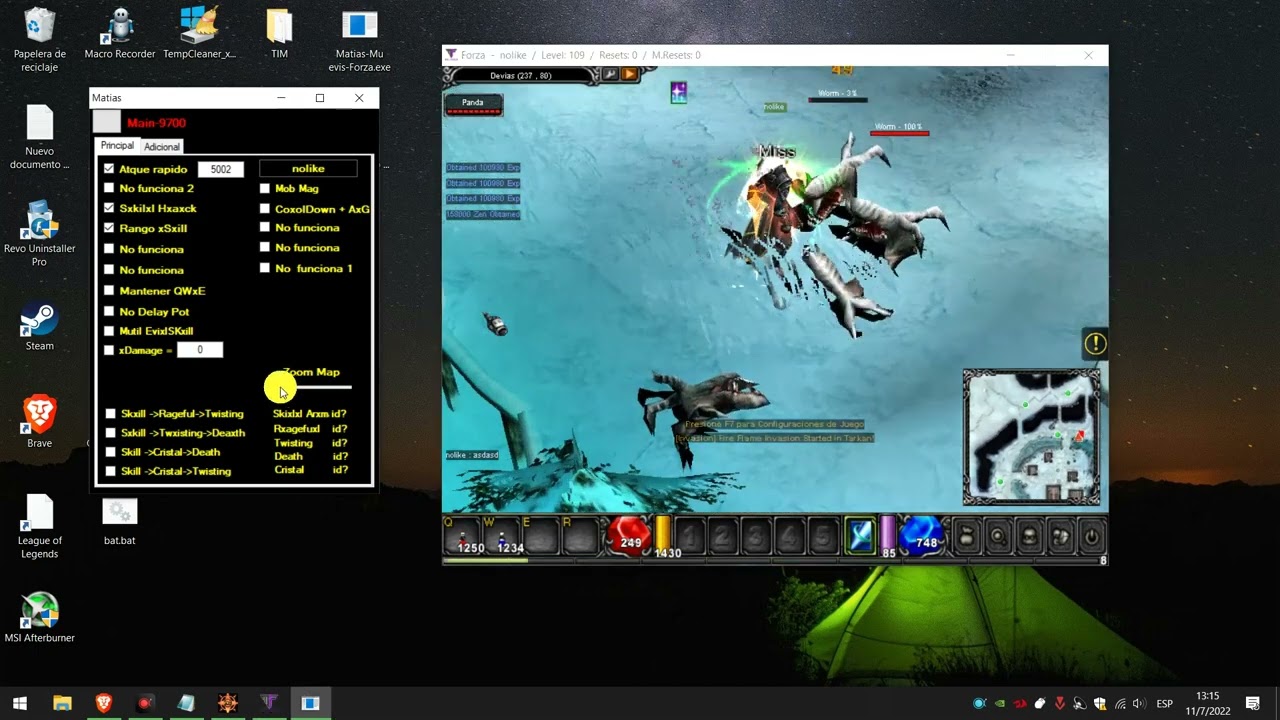
Task: Select the Panda pet status panel
Action: click(473, 104)
